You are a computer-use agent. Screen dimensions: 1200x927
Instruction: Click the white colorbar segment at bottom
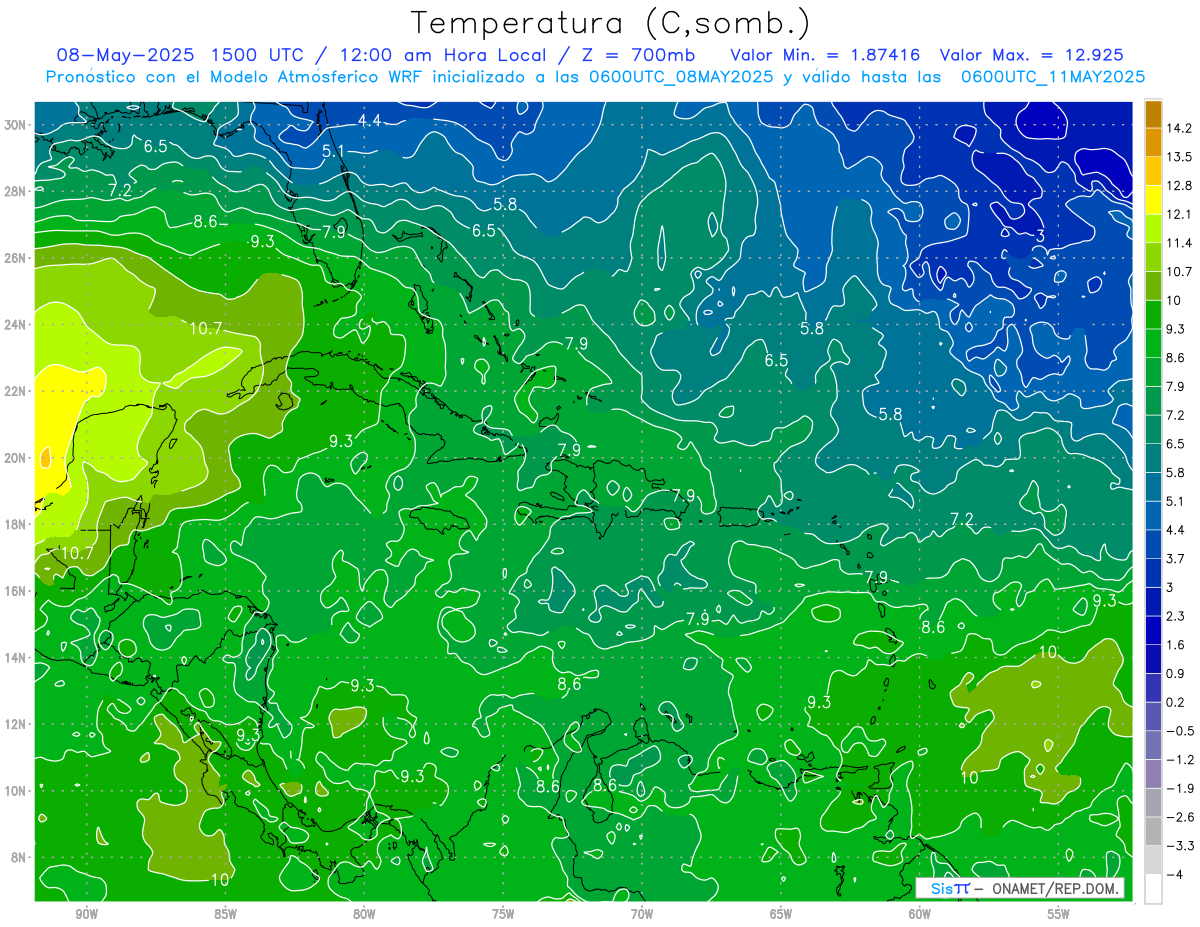1153,888
